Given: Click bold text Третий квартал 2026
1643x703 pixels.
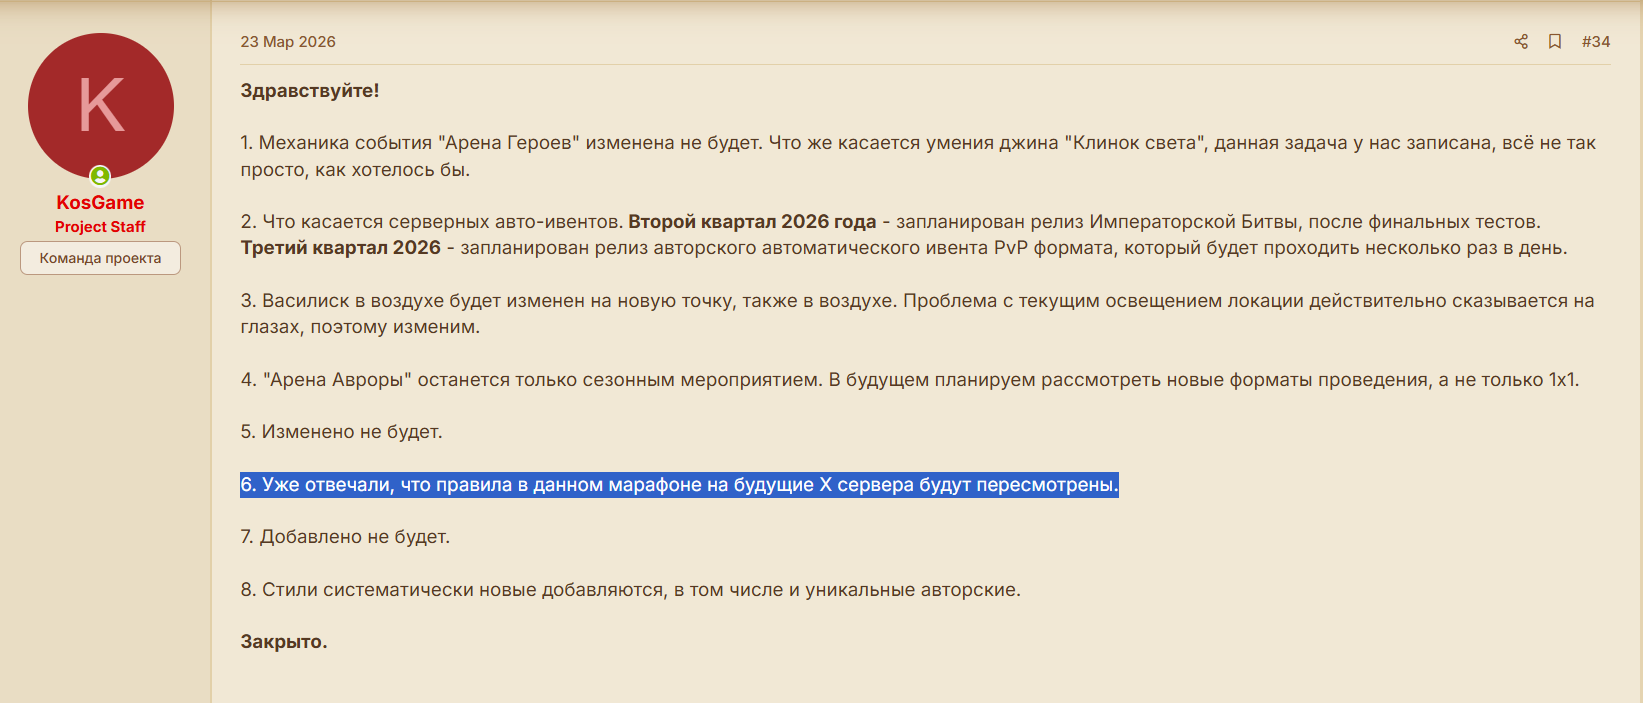Looking at the screenshot, I should [341, 248].
